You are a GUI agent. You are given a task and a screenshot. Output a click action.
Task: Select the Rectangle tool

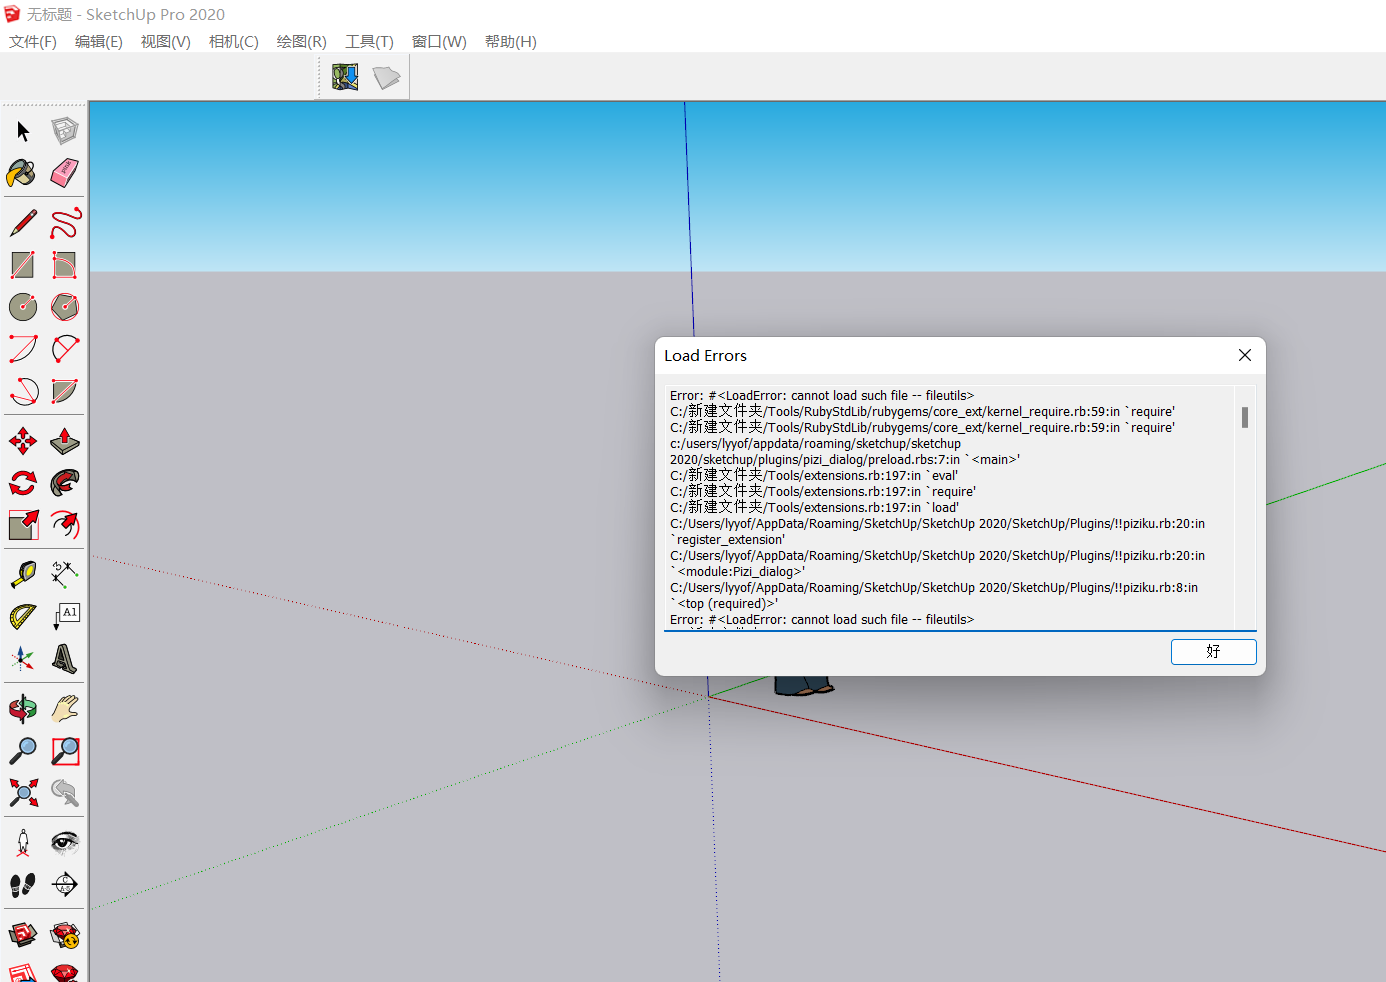[22, 264]
